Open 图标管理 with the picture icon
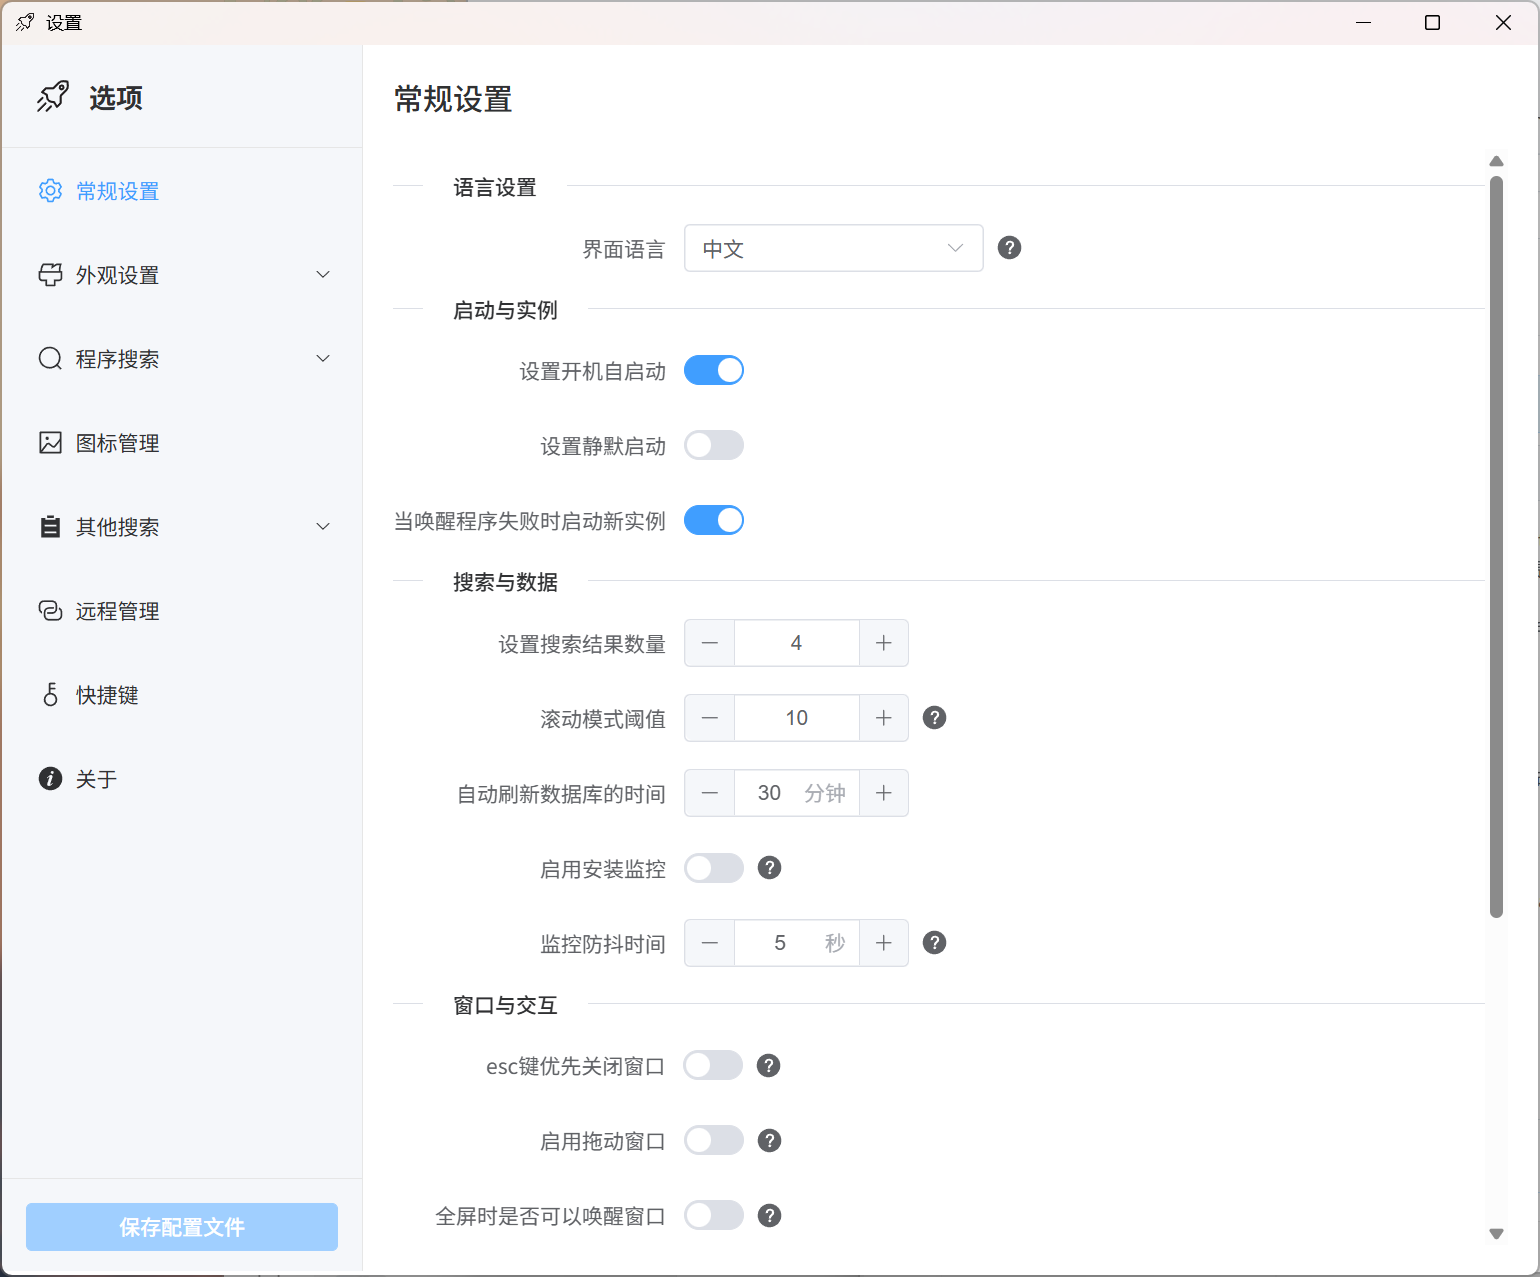The width and height of the screenshot is (1540, 1277). point(50,442)
